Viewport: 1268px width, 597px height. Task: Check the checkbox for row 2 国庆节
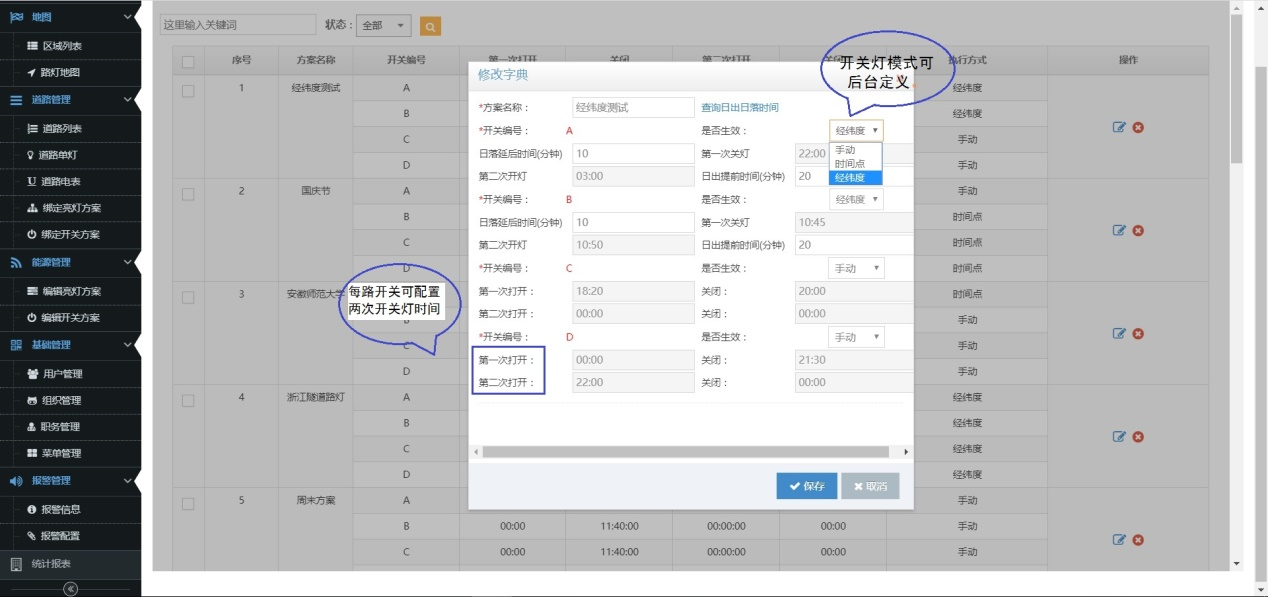coord(188,194)
